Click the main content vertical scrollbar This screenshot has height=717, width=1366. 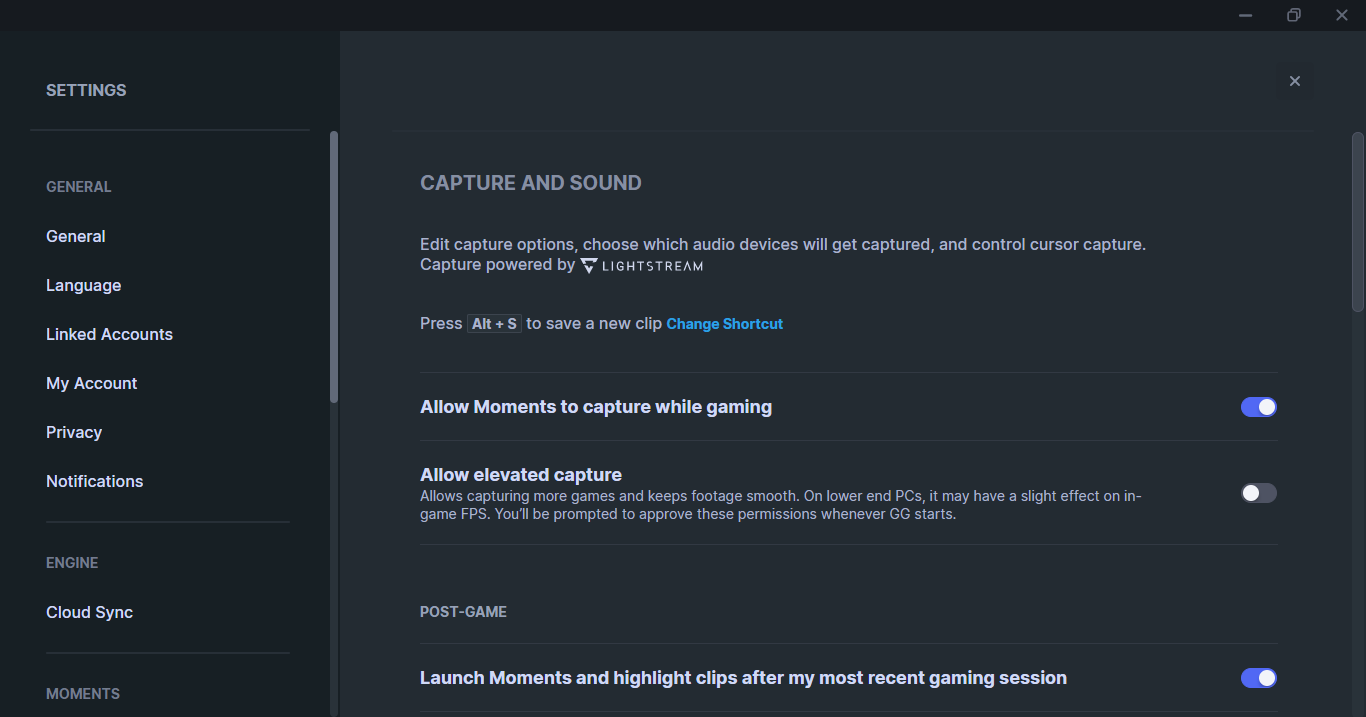click(1357, 222)
